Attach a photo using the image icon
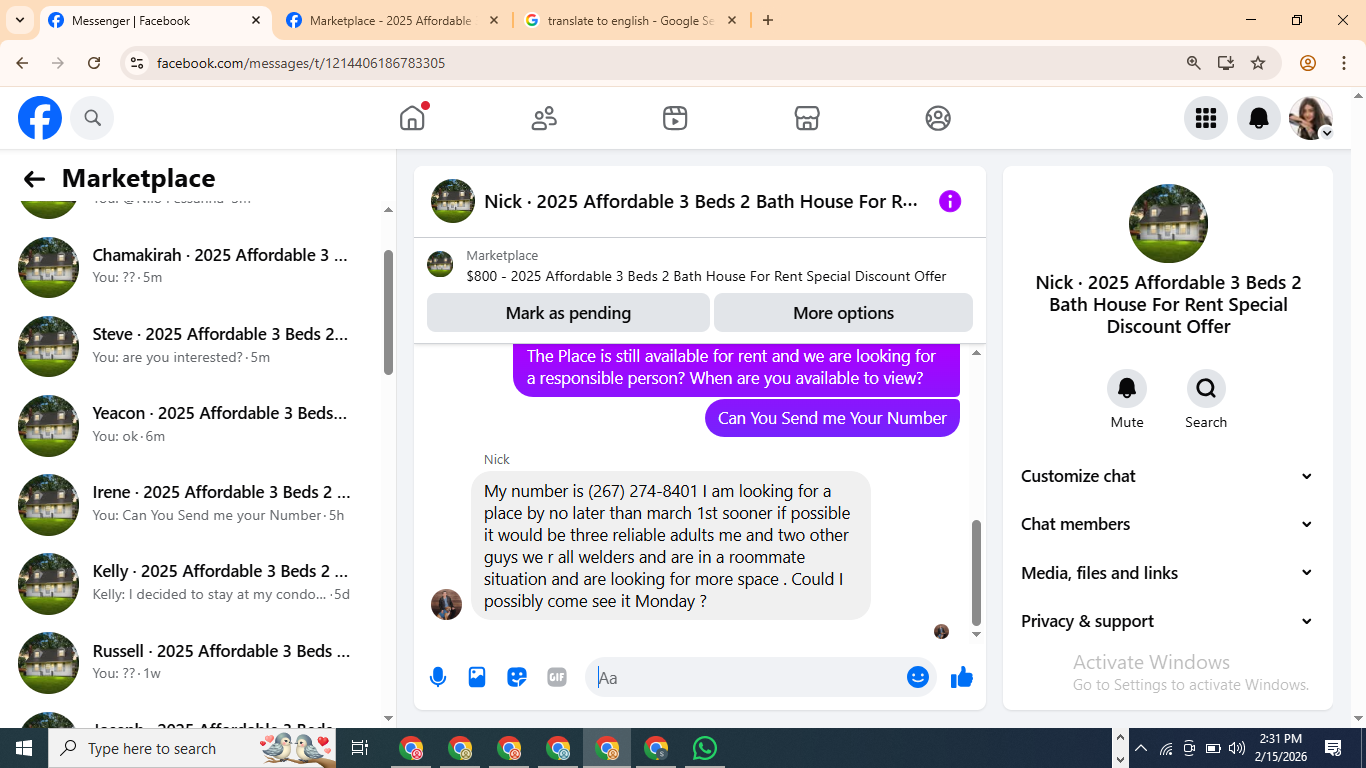This screenshot has height=768, width=1366. click(x=477, y=677)
